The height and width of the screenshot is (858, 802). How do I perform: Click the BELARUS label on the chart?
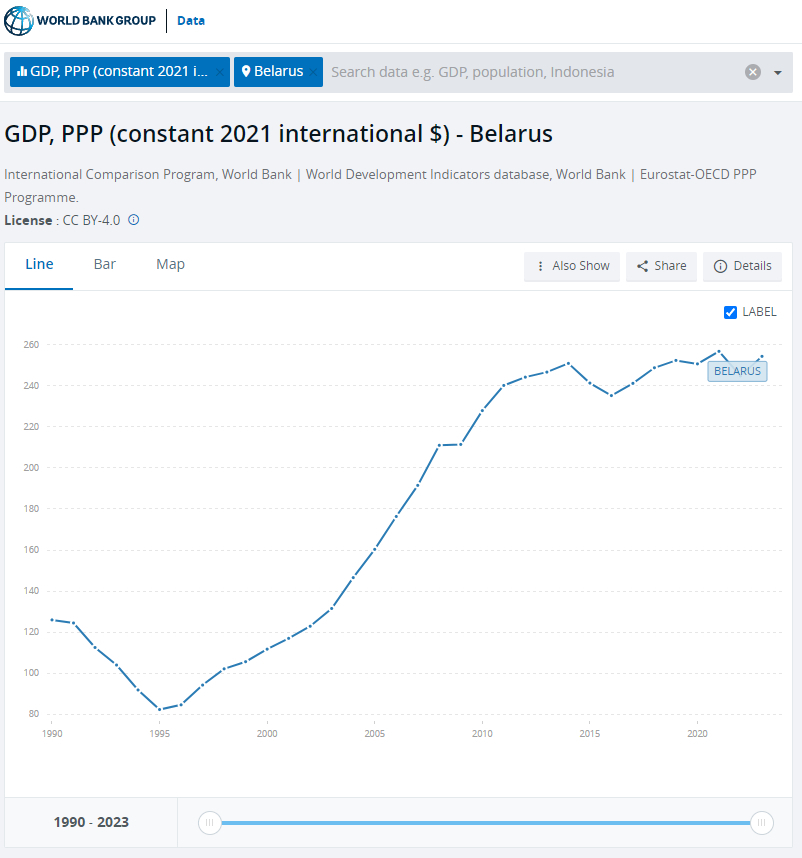737,371
